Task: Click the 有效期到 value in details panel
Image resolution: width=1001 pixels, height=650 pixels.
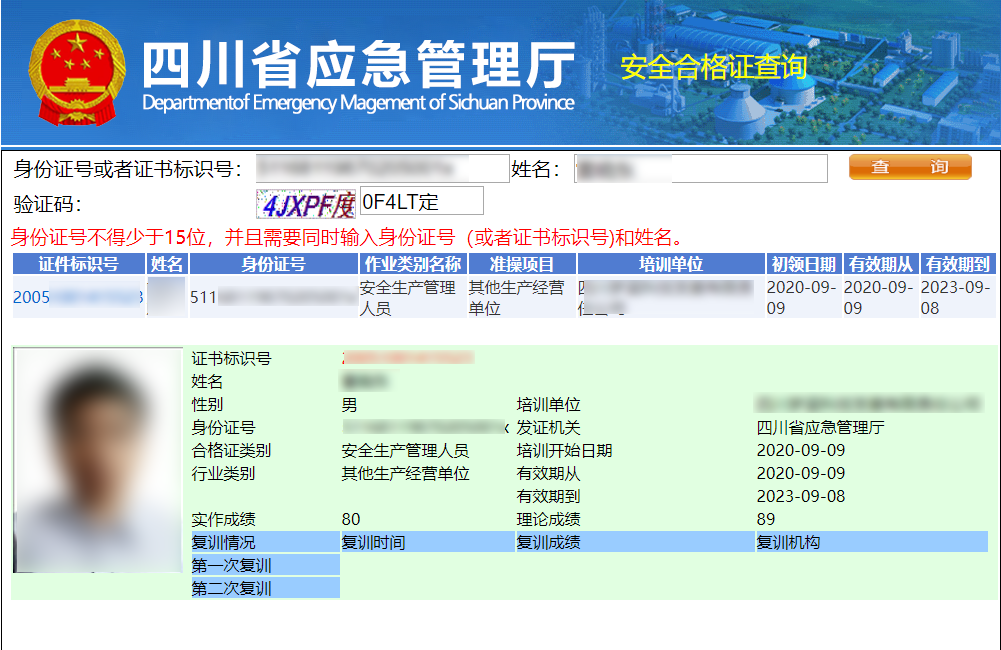Action: [x=801, y=496]
